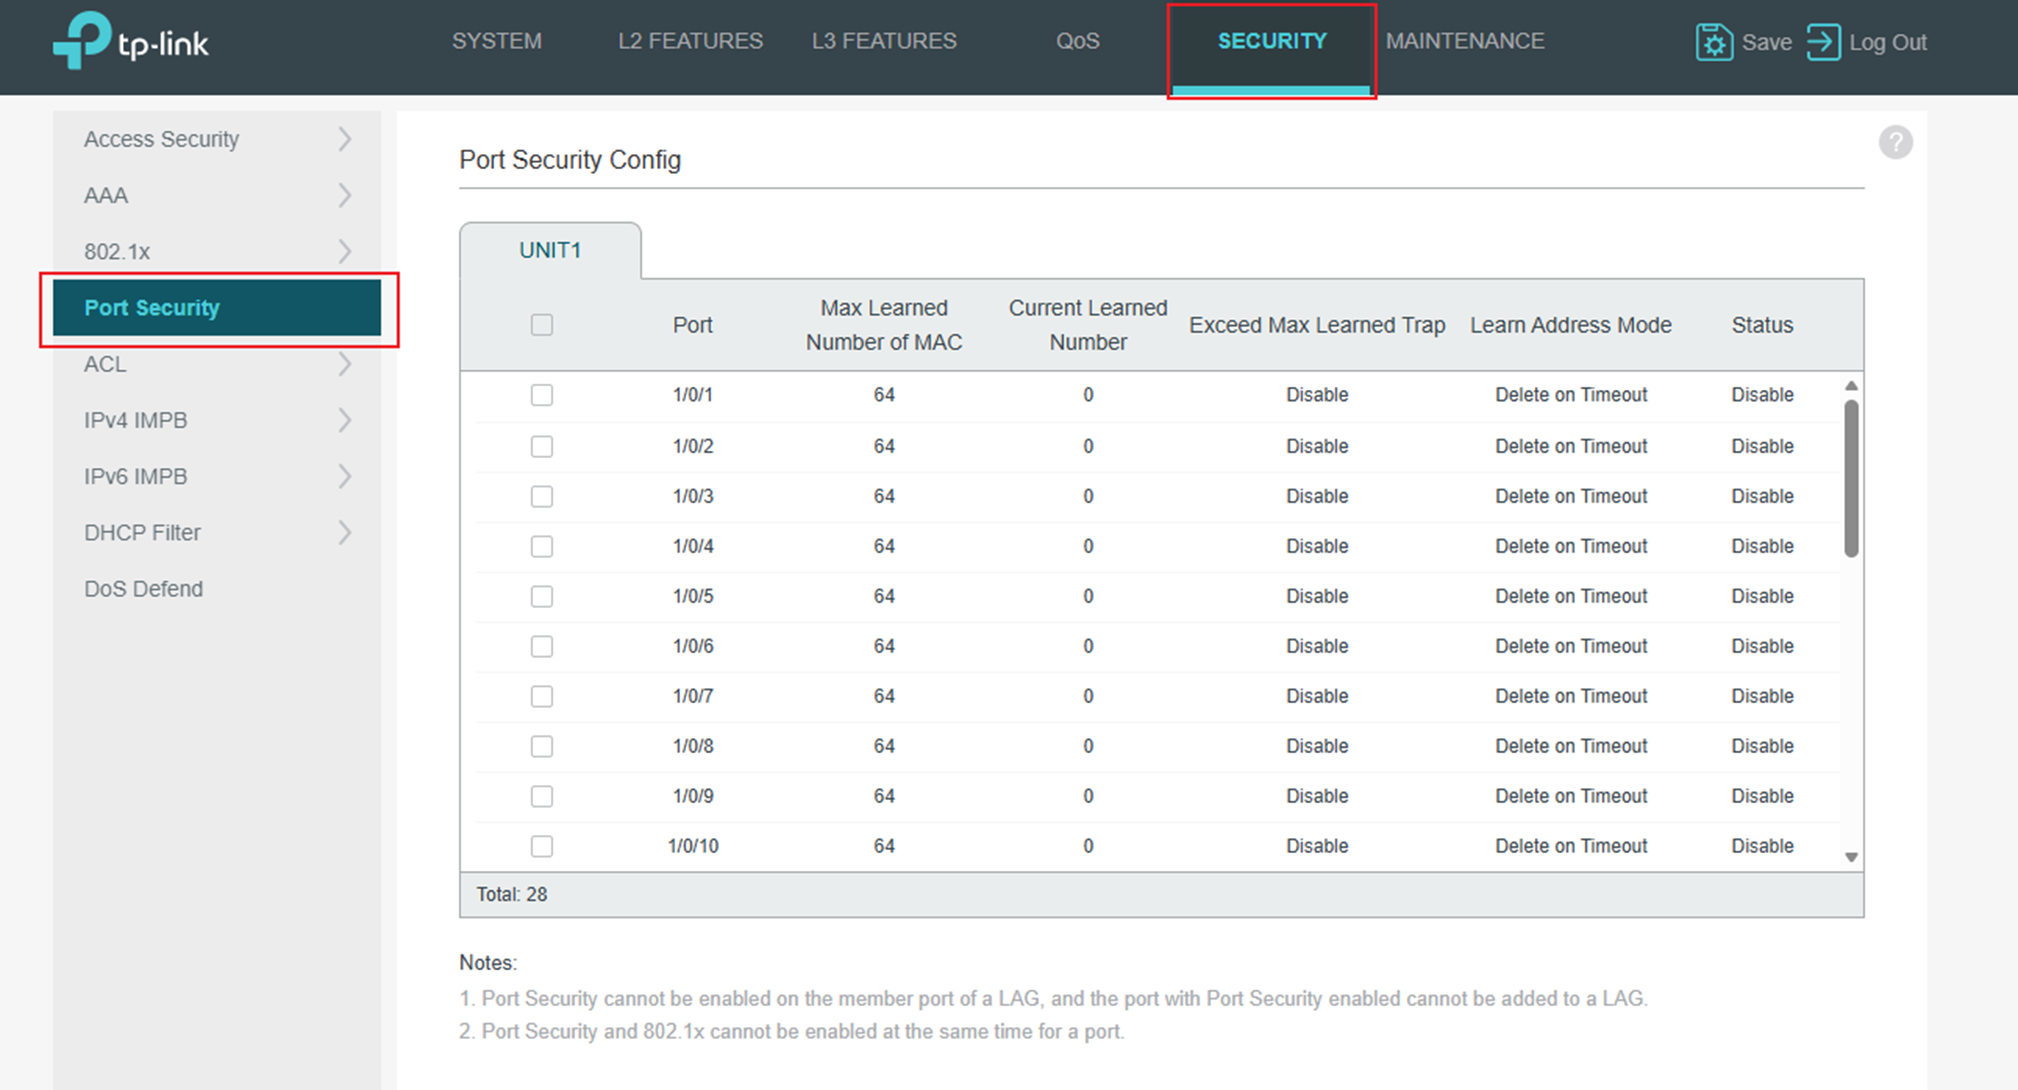Select DoS Defend in the sidebar
This screenshot has width=2018, height=1090.
(x=143, y=588)
